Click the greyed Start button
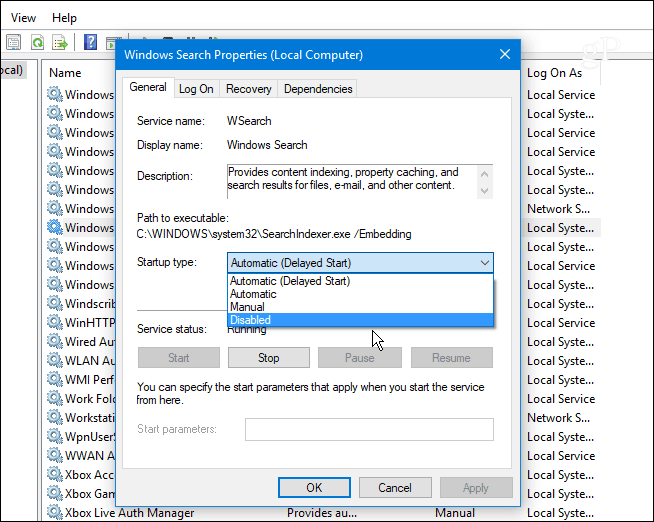This screenshot has height=522, width=654. (x=179, y=358)
